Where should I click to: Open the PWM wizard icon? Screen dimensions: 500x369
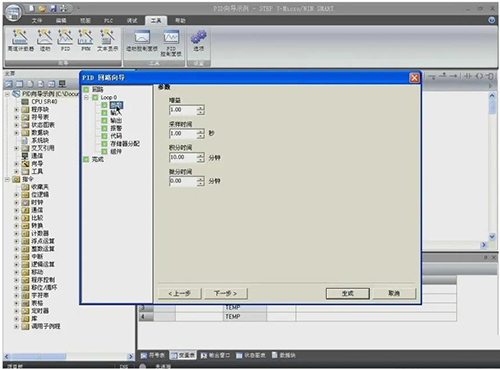[86, 40]
